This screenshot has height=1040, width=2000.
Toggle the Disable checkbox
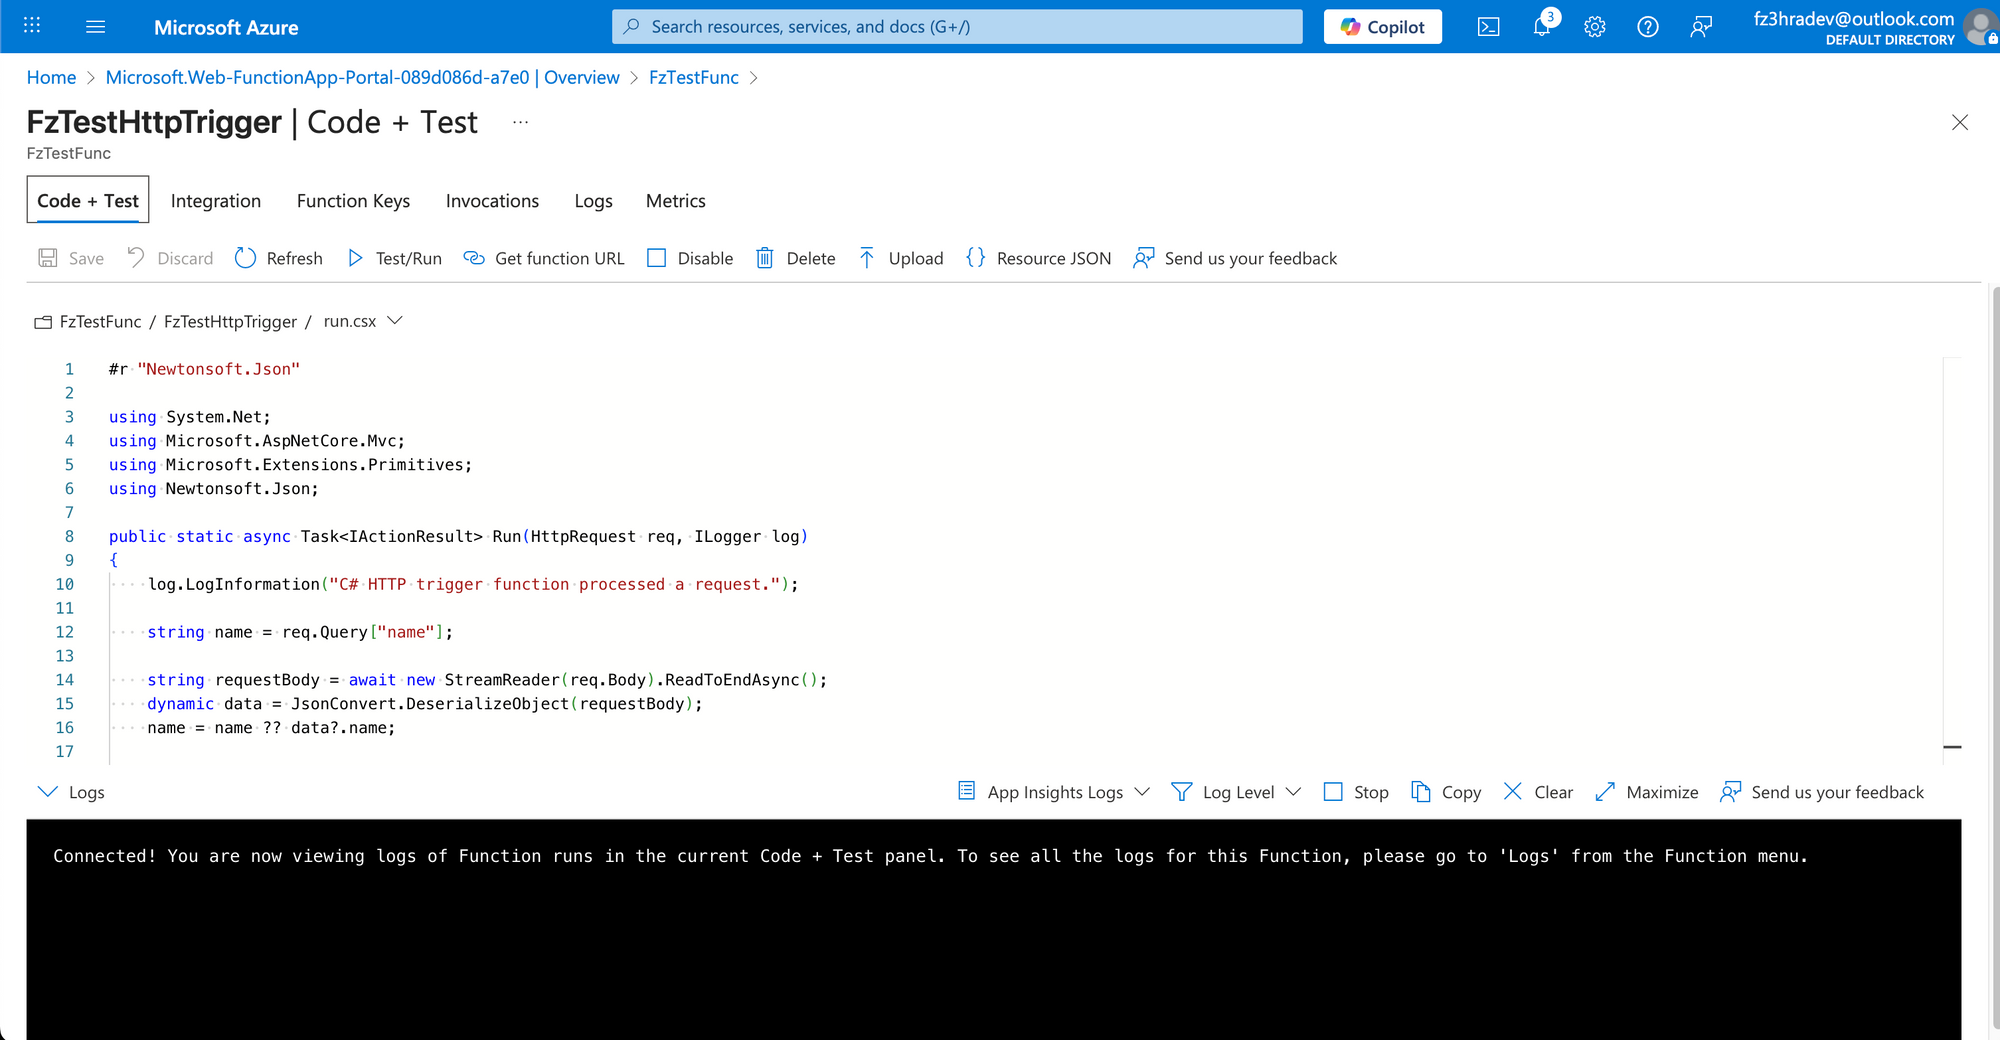point(656,258)
